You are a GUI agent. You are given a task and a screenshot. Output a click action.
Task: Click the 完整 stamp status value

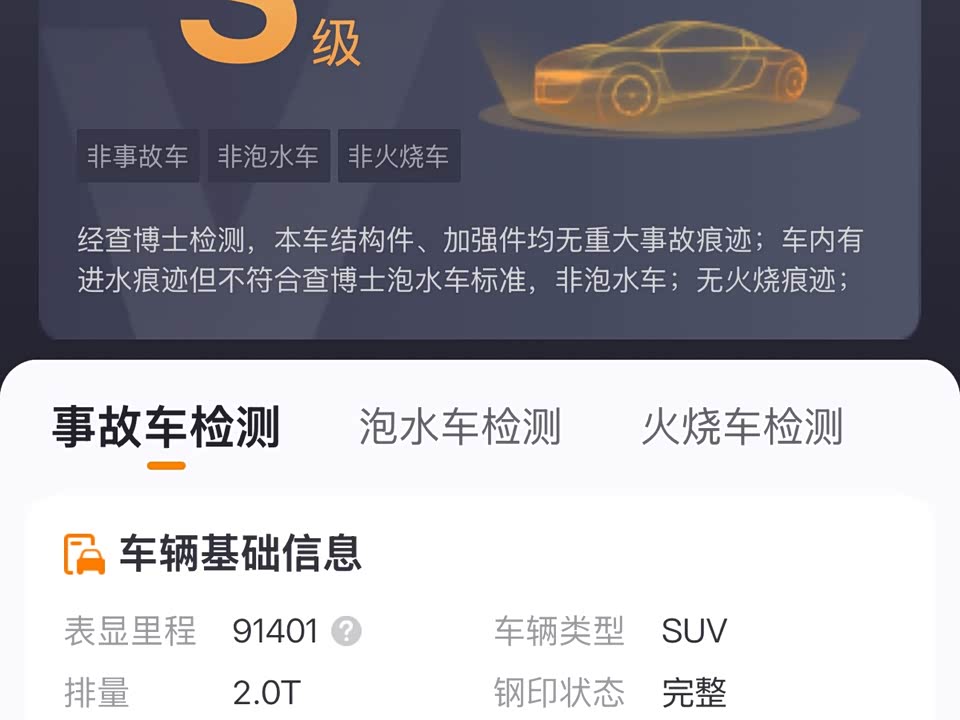tap(694, 693)
